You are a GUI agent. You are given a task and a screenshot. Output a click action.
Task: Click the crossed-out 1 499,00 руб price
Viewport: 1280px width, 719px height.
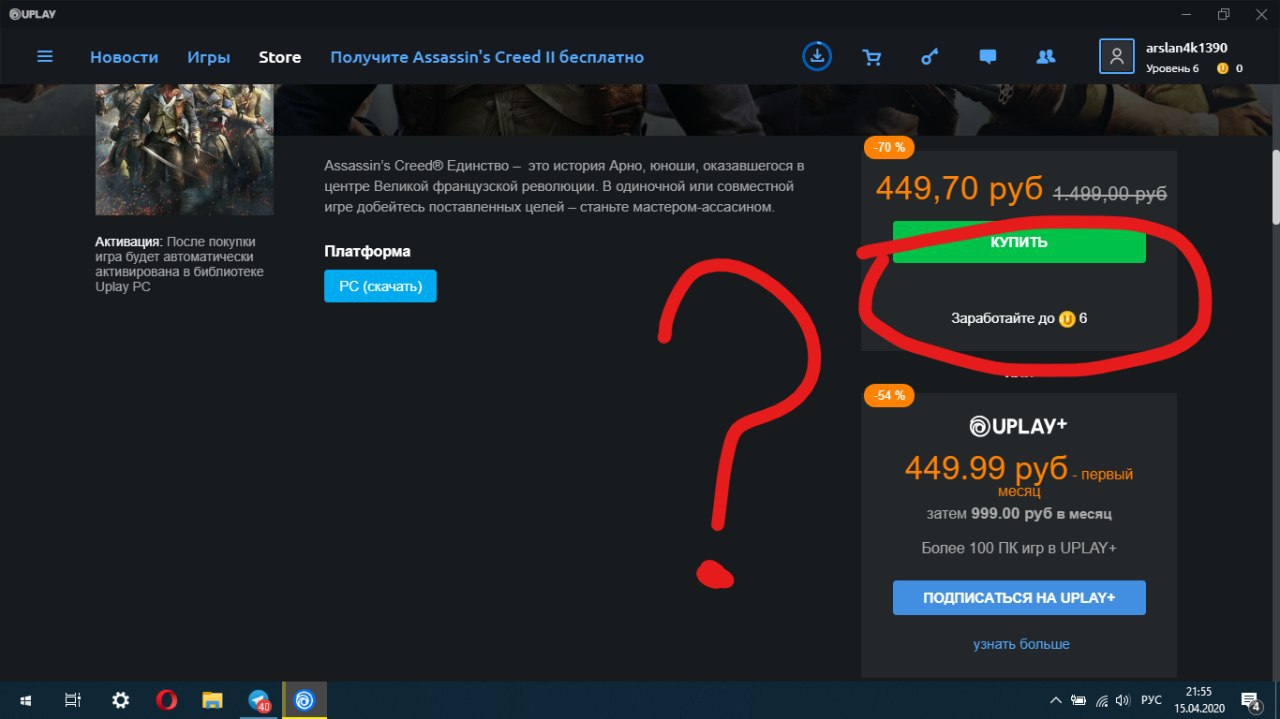coord(1110,194)
